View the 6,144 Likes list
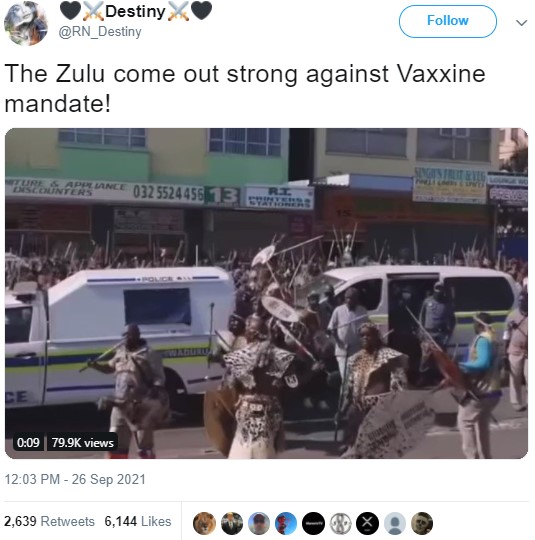 pos(138,521)
